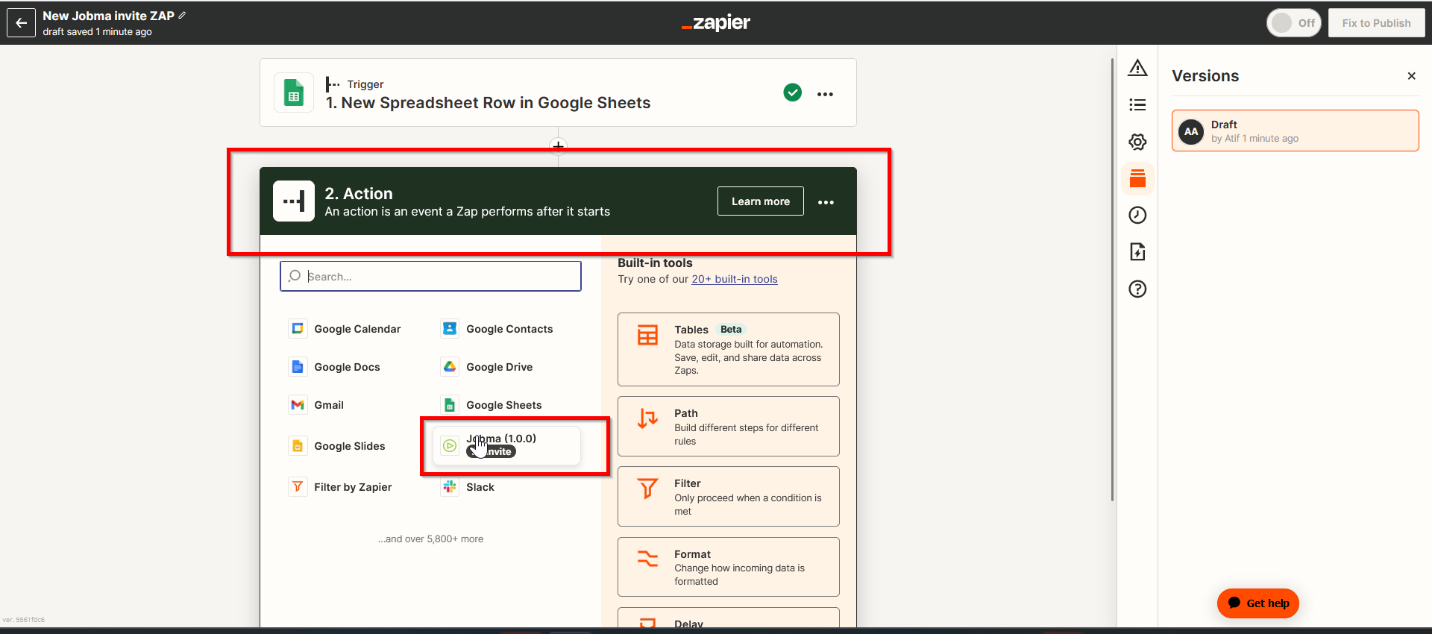
Task: Open the warning triangle sidebar icon
Action: [1137, 68]
